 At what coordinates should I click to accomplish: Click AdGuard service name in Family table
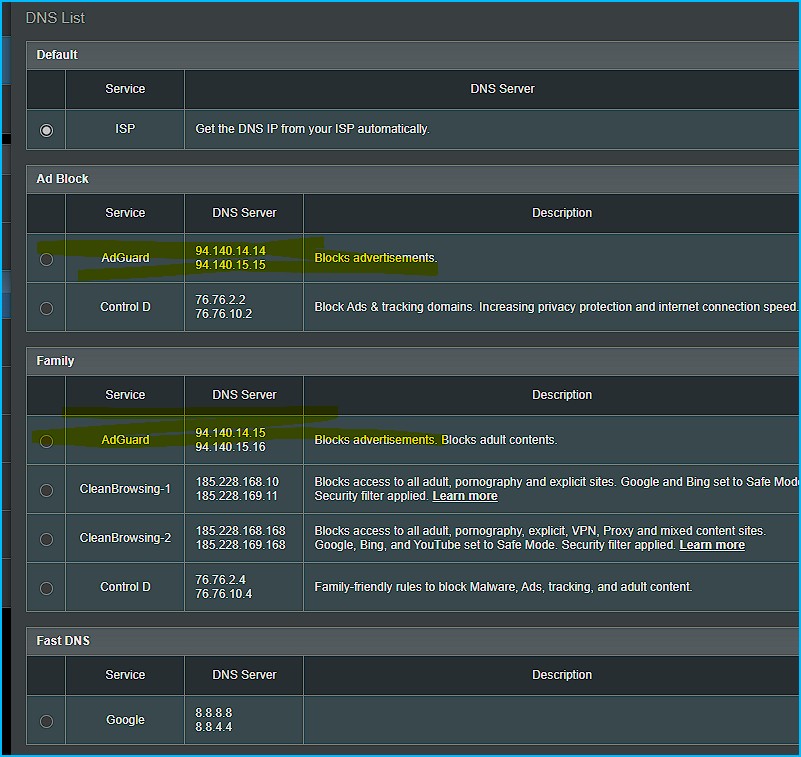click(125, 440)
